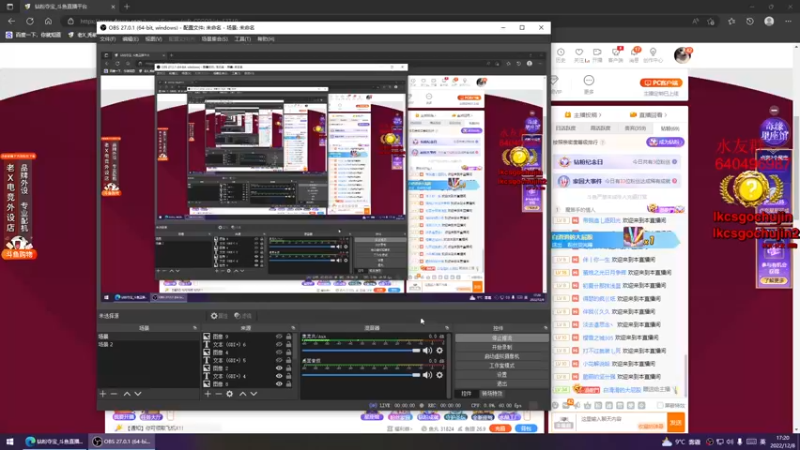Open source properties gear in Sources toolbar
Image resolution: width=800 pixels, height=450 pixels.
coord(230,394)
